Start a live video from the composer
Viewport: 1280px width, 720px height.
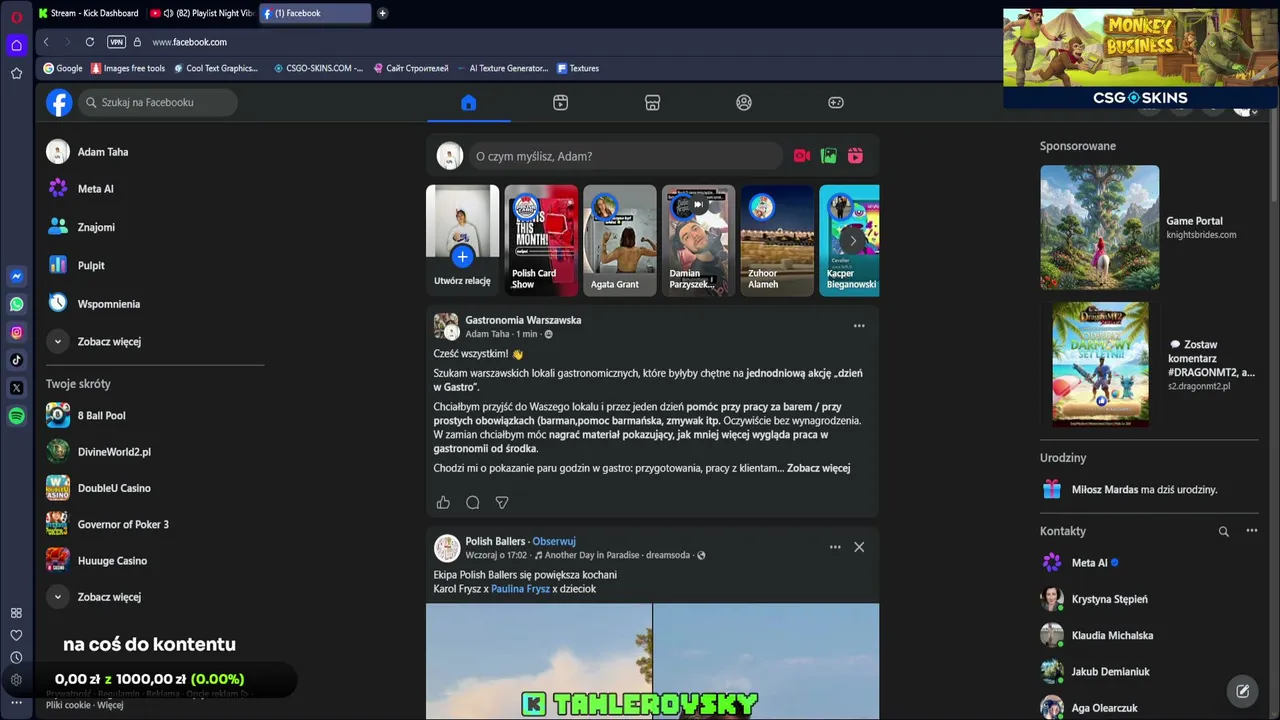pyautogui.click(x=801, y=156)
